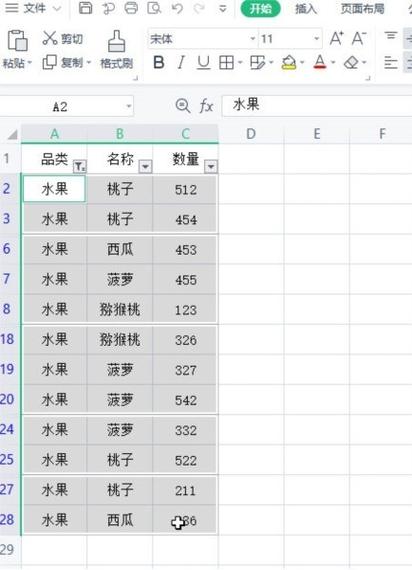Open the 名称 filter dropdown
This screenshot has width=412, height=570.
[x=145, y=167]
